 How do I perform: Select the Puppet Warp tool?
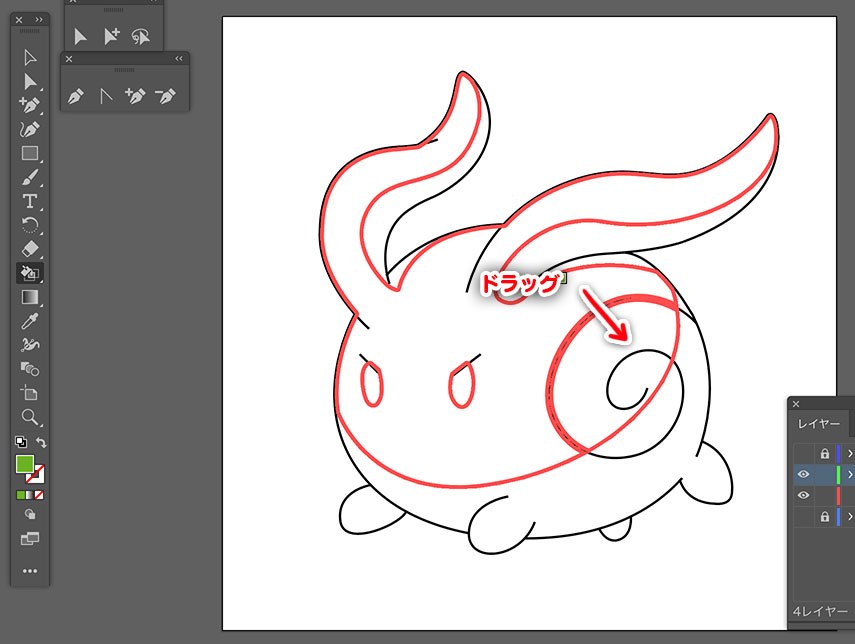point(30,345)
